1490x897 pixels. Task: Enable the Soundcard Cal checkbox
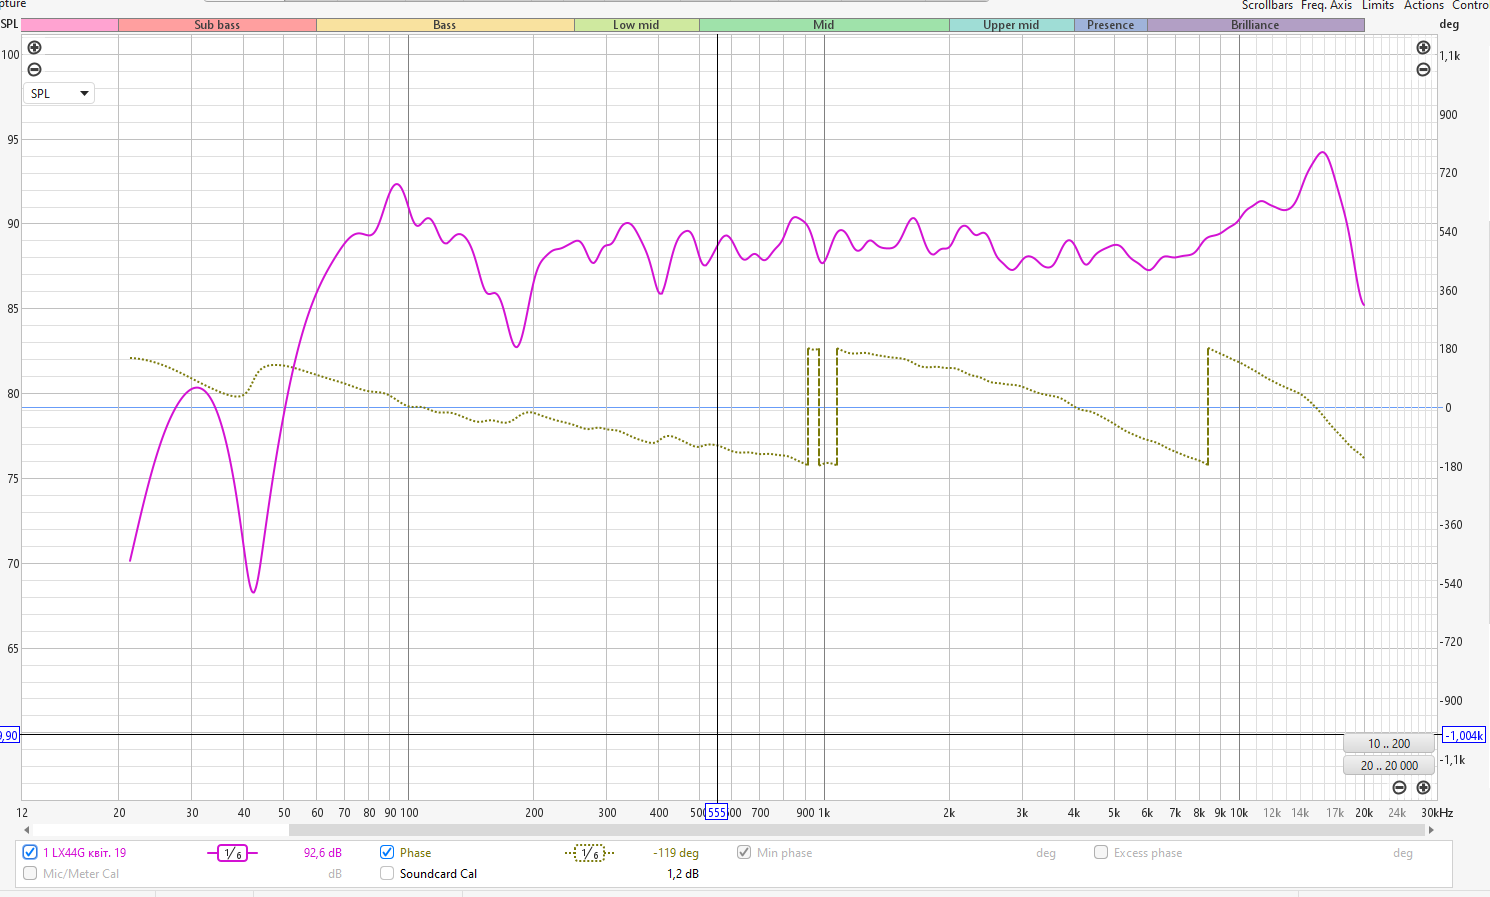387,873
